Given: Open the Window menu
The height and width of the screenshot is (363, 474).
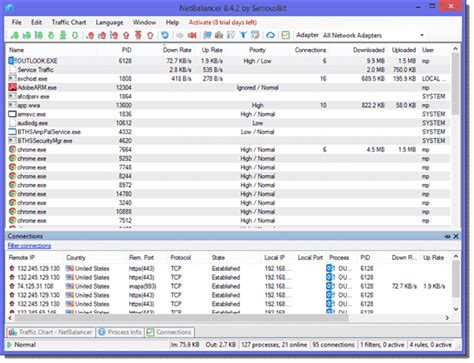Looking at the screenshot, I should pos(144,22).
